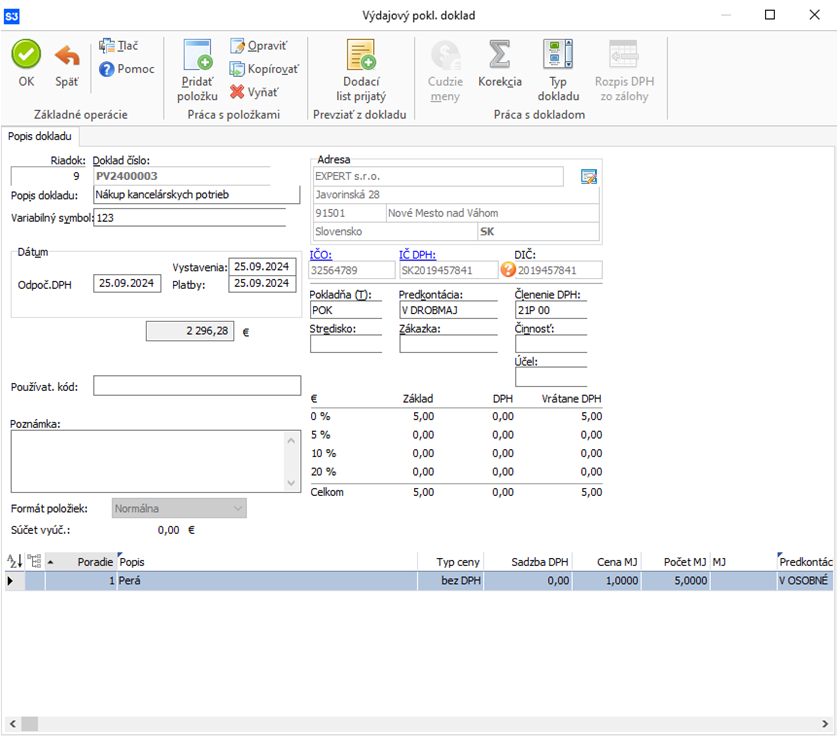Open Pomoc help
The height and width of the screenshot is (737, 838).
pos(127,69)
